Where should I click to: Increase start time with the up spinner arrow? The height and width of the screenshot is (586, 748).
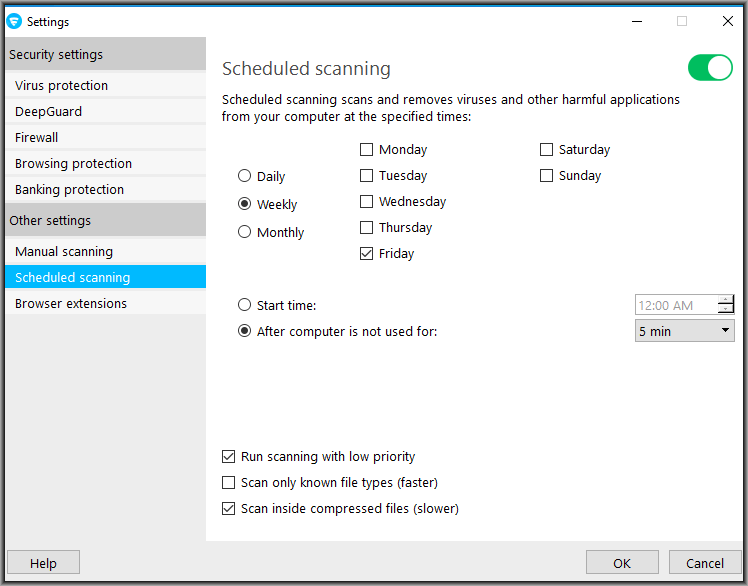[726, 300]
